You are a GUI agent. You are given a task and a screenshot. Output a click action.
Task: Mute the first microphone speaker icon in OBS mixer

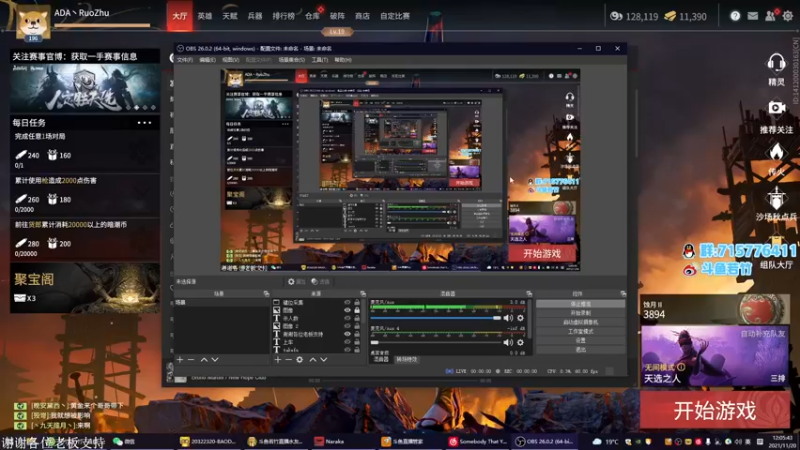508,318
